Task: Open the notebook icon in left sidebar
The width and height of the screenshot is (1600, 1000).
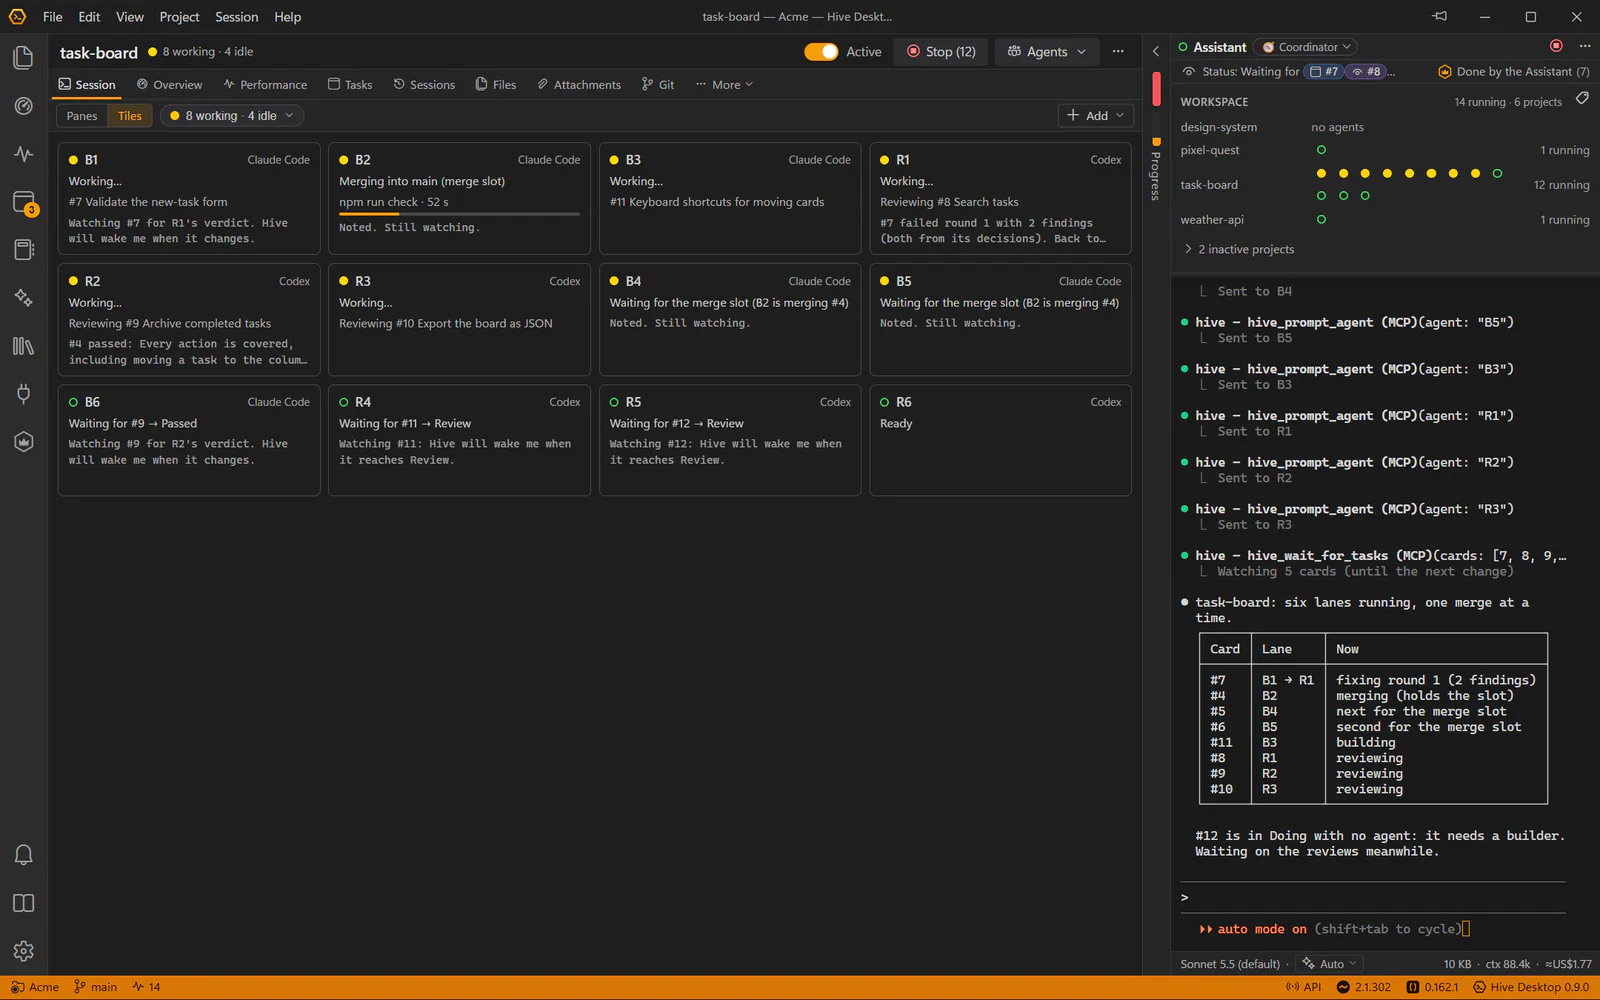Action: tap(23, 250)
